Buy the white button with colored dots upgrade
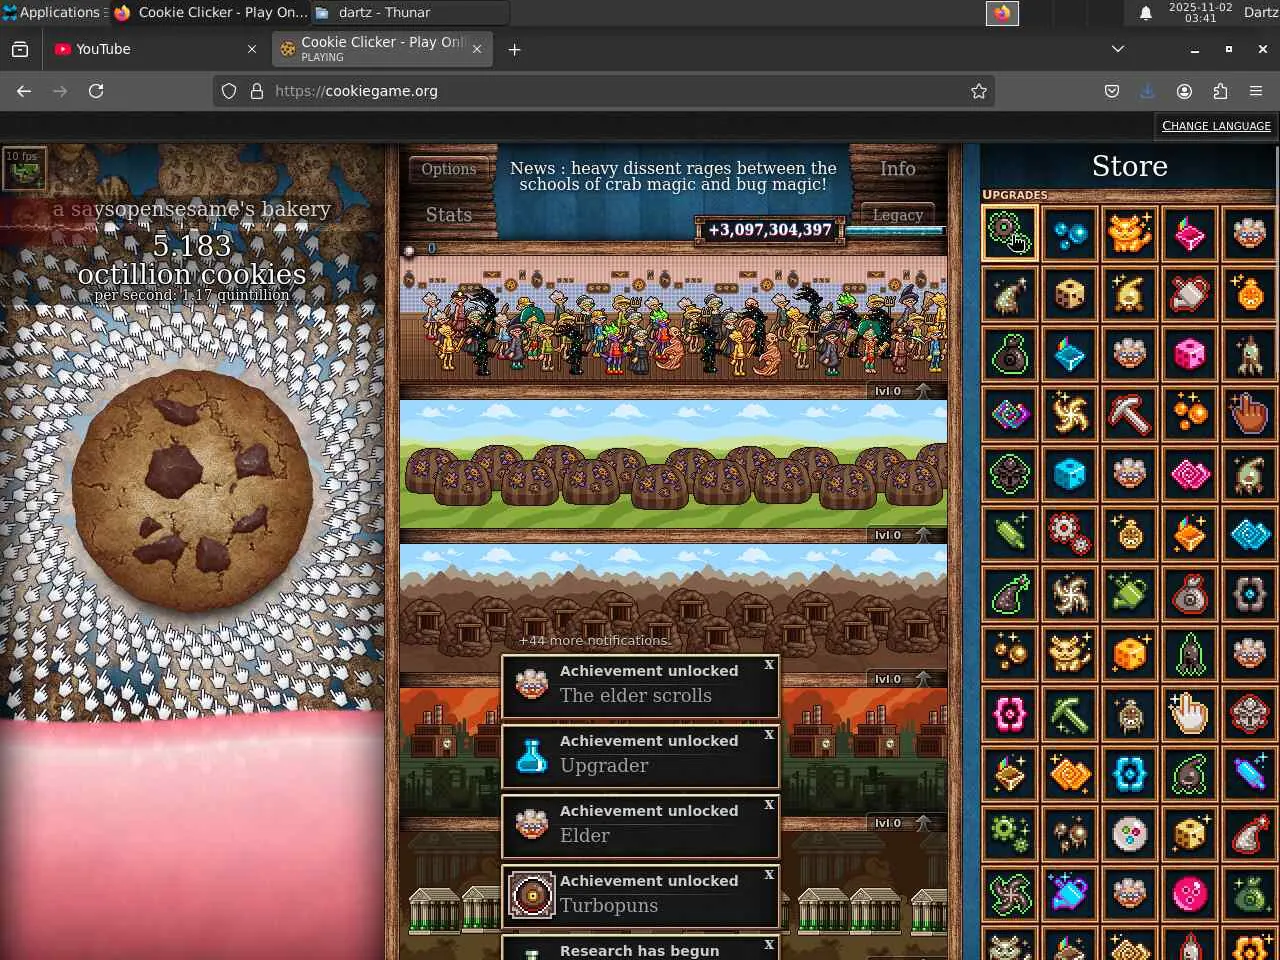Screen dimensions: 1280x960 click(1130, 834)
